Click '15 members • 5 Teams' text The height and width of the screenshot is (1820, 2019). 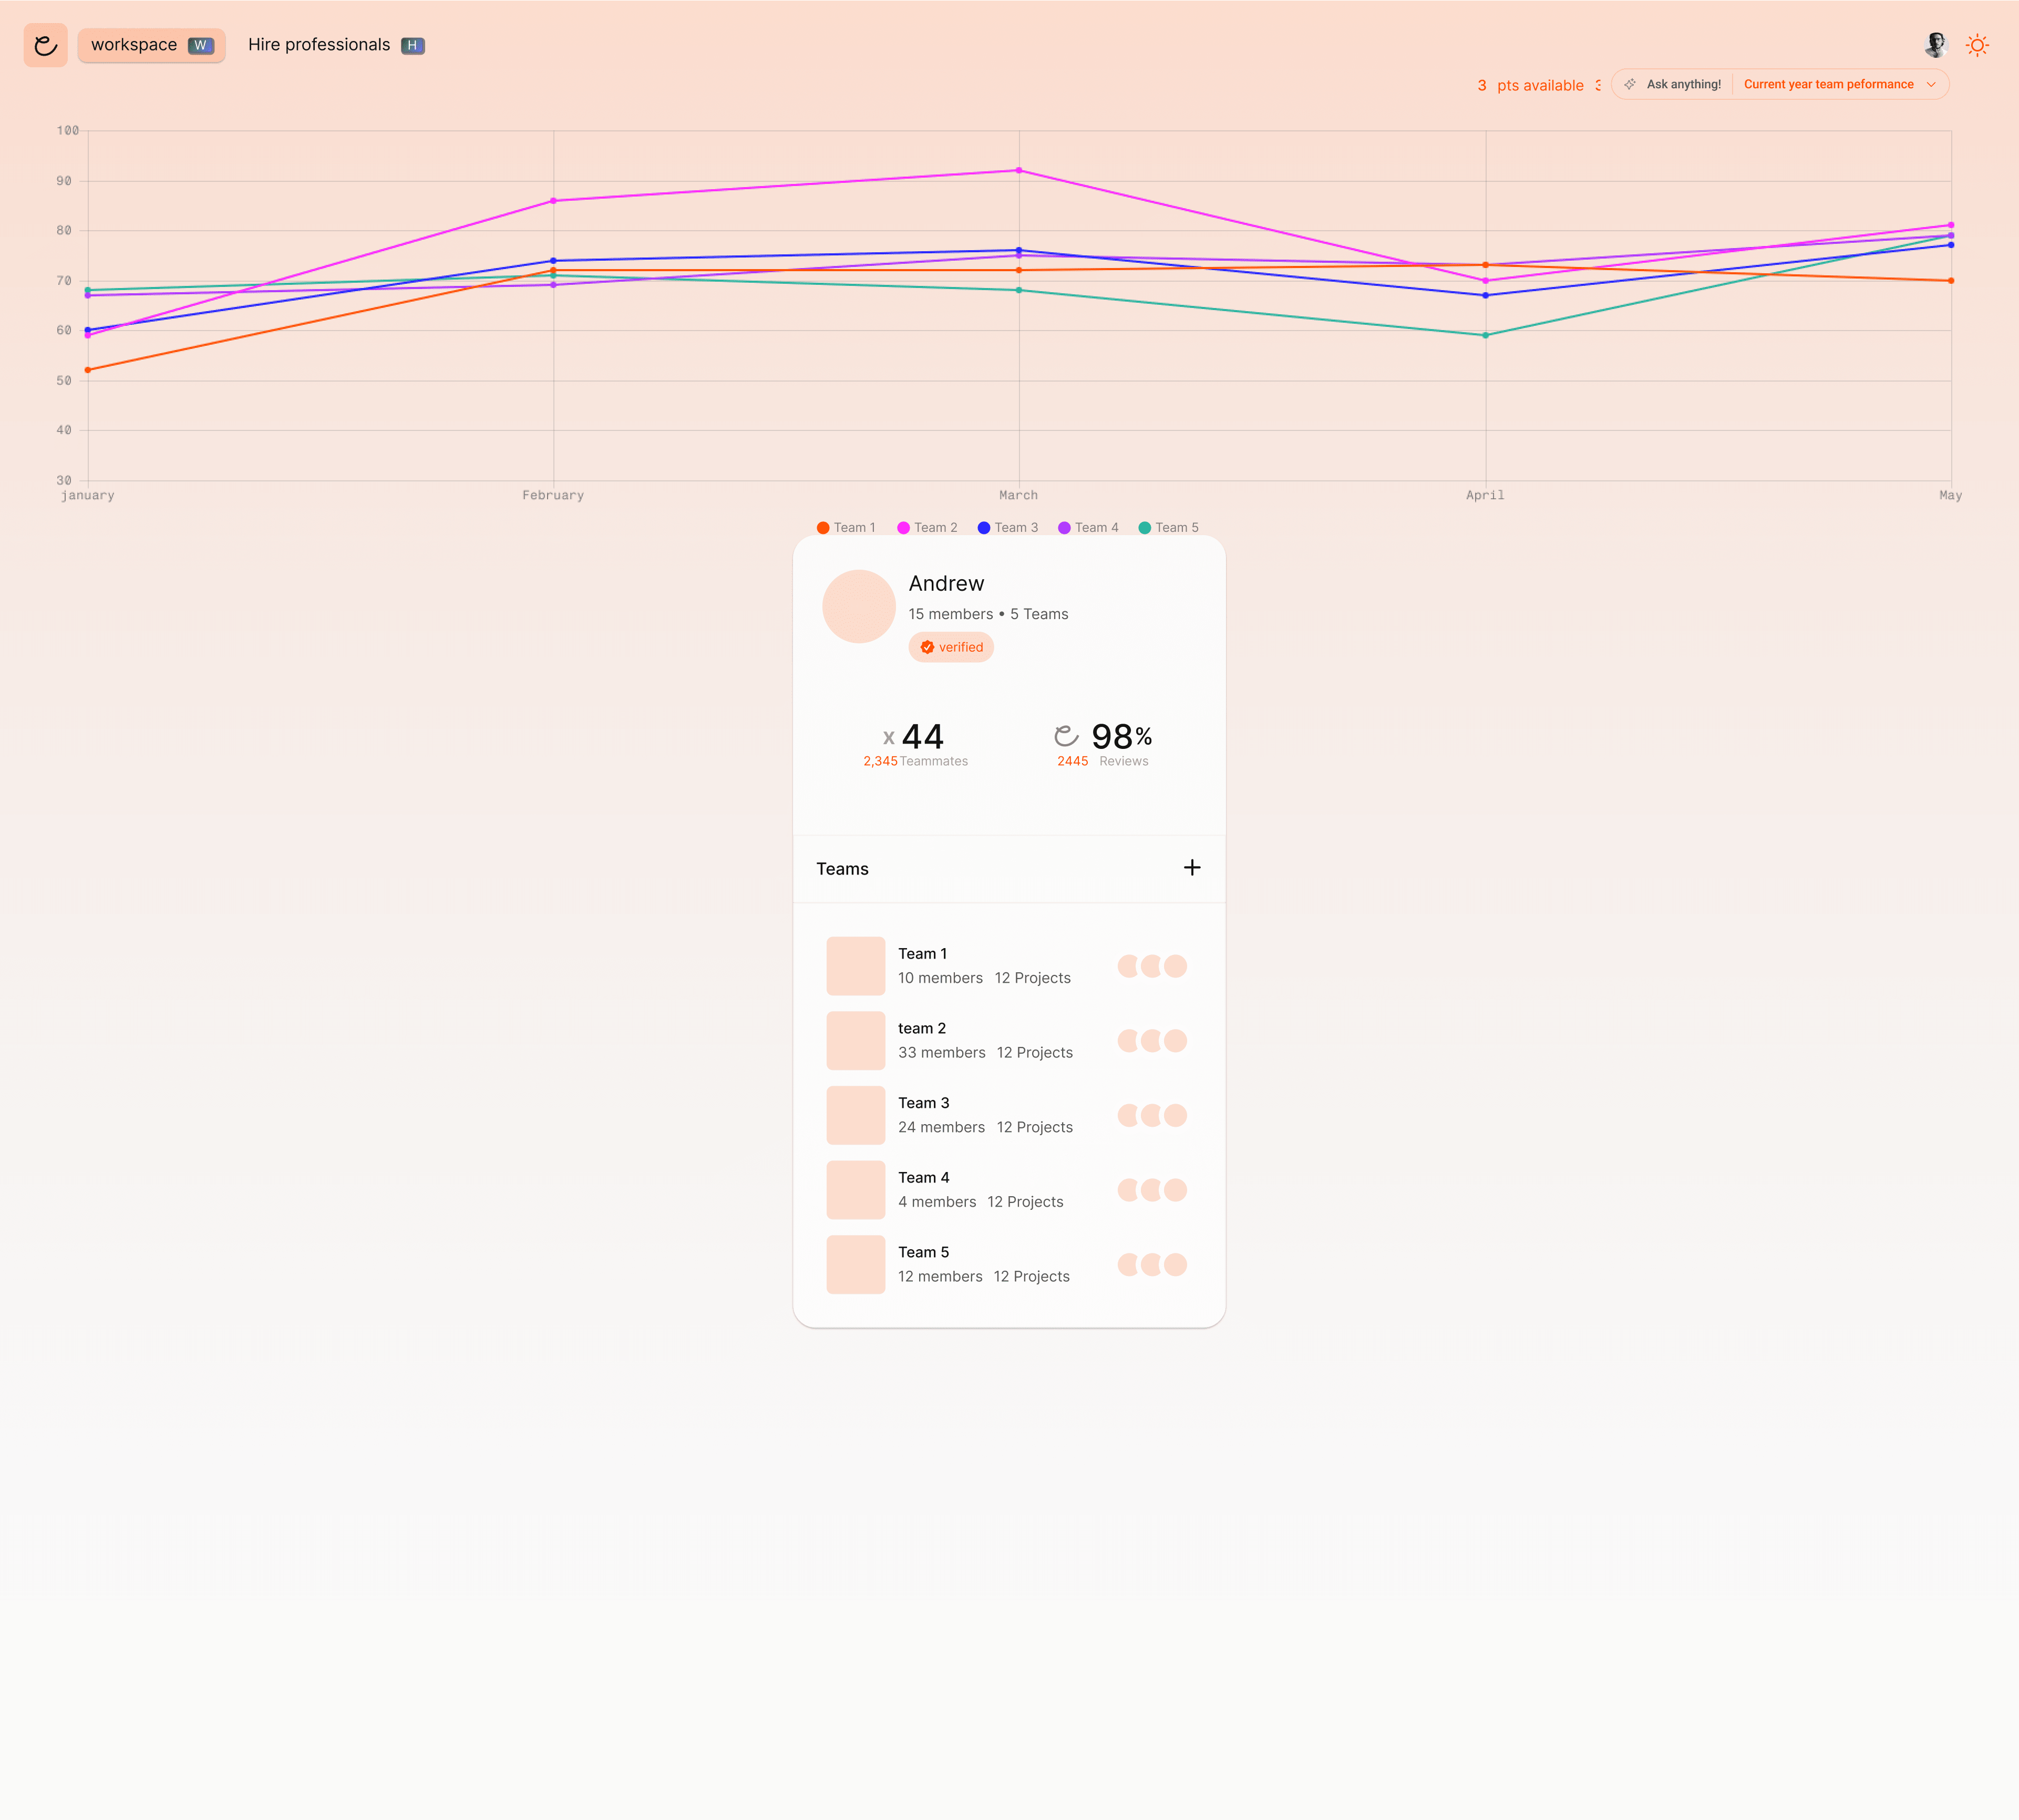pyautogui.click(x=988, y=614)
